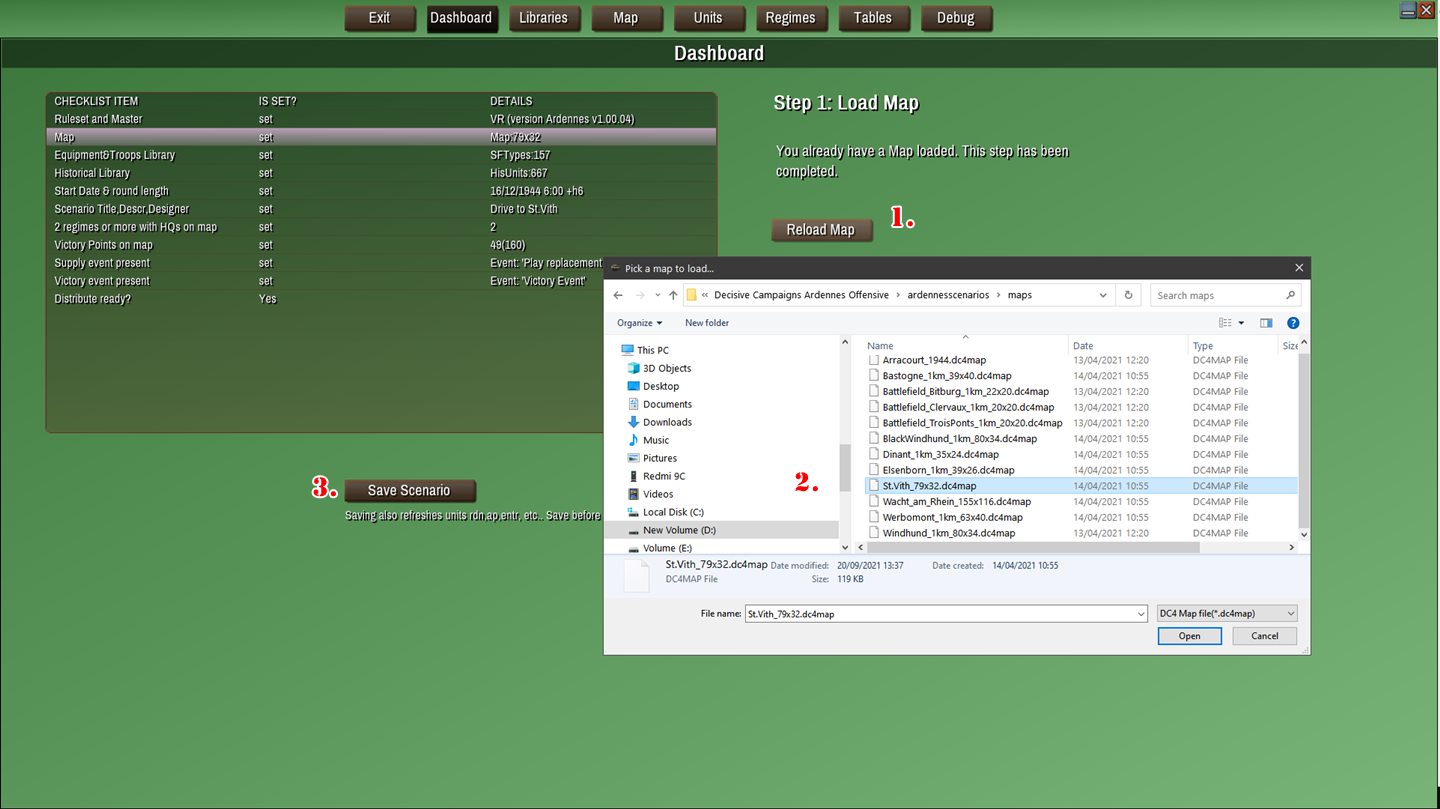
Task: Open file dialog help
Action: [1293, 323]
